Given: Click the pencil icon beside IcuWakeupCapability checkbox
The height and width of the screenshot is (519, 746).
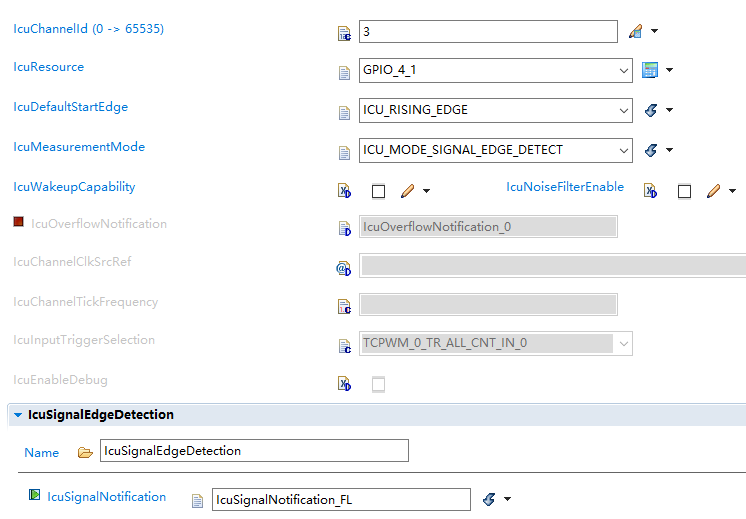Looking at the screenshot, I should pyautogui.click(x=407, y=191).
